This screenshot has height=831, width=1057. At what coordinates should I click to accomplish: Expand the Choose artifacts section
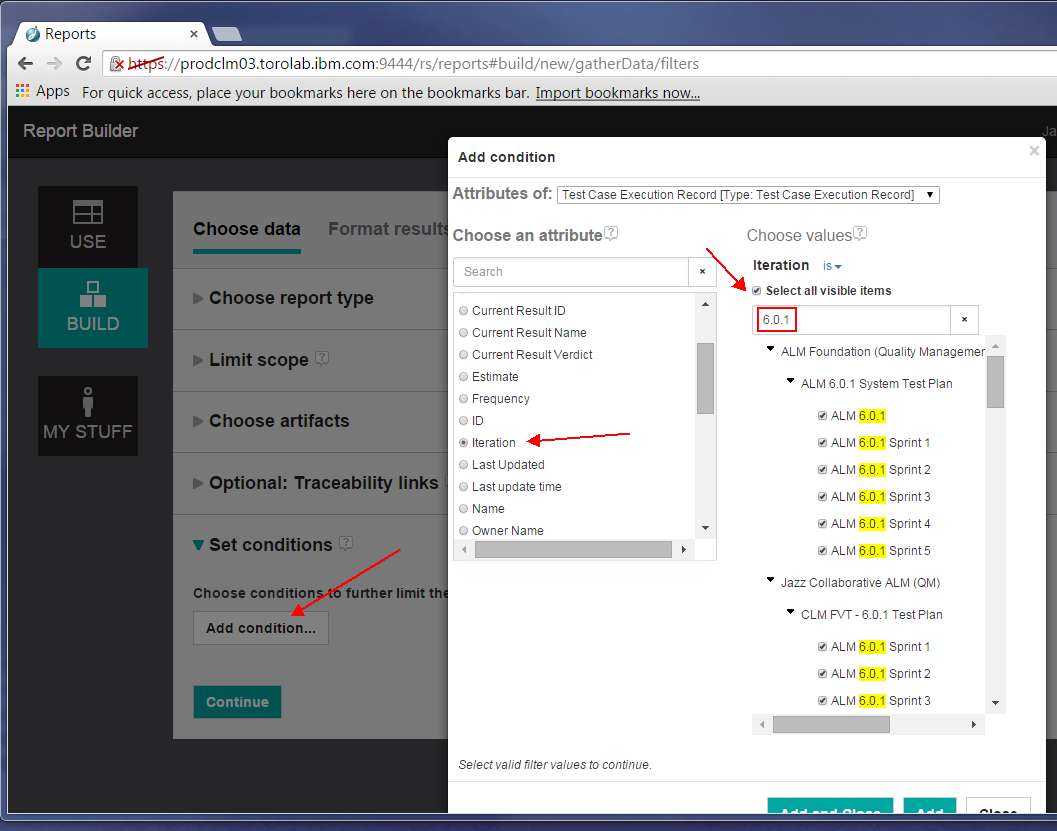point(198,421)
